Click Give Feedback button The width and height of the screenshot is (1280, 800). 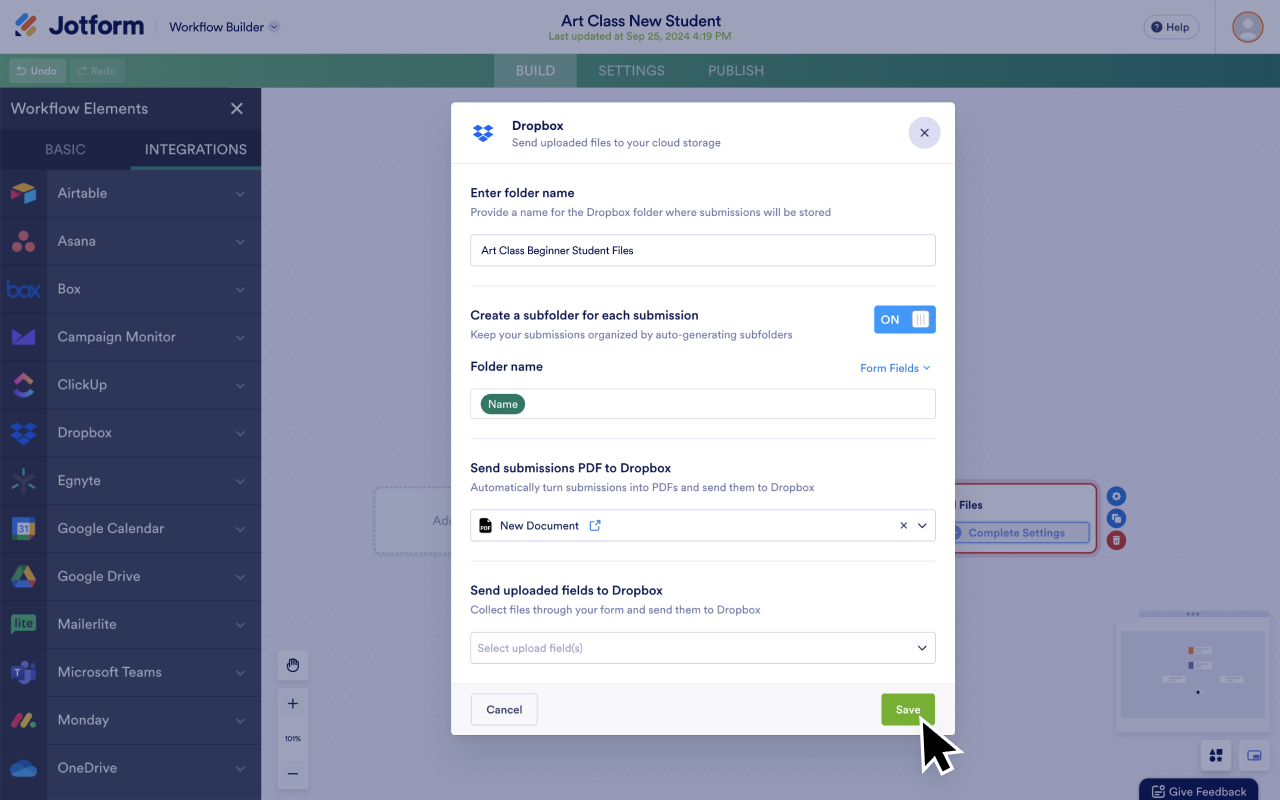point(1198,791)
